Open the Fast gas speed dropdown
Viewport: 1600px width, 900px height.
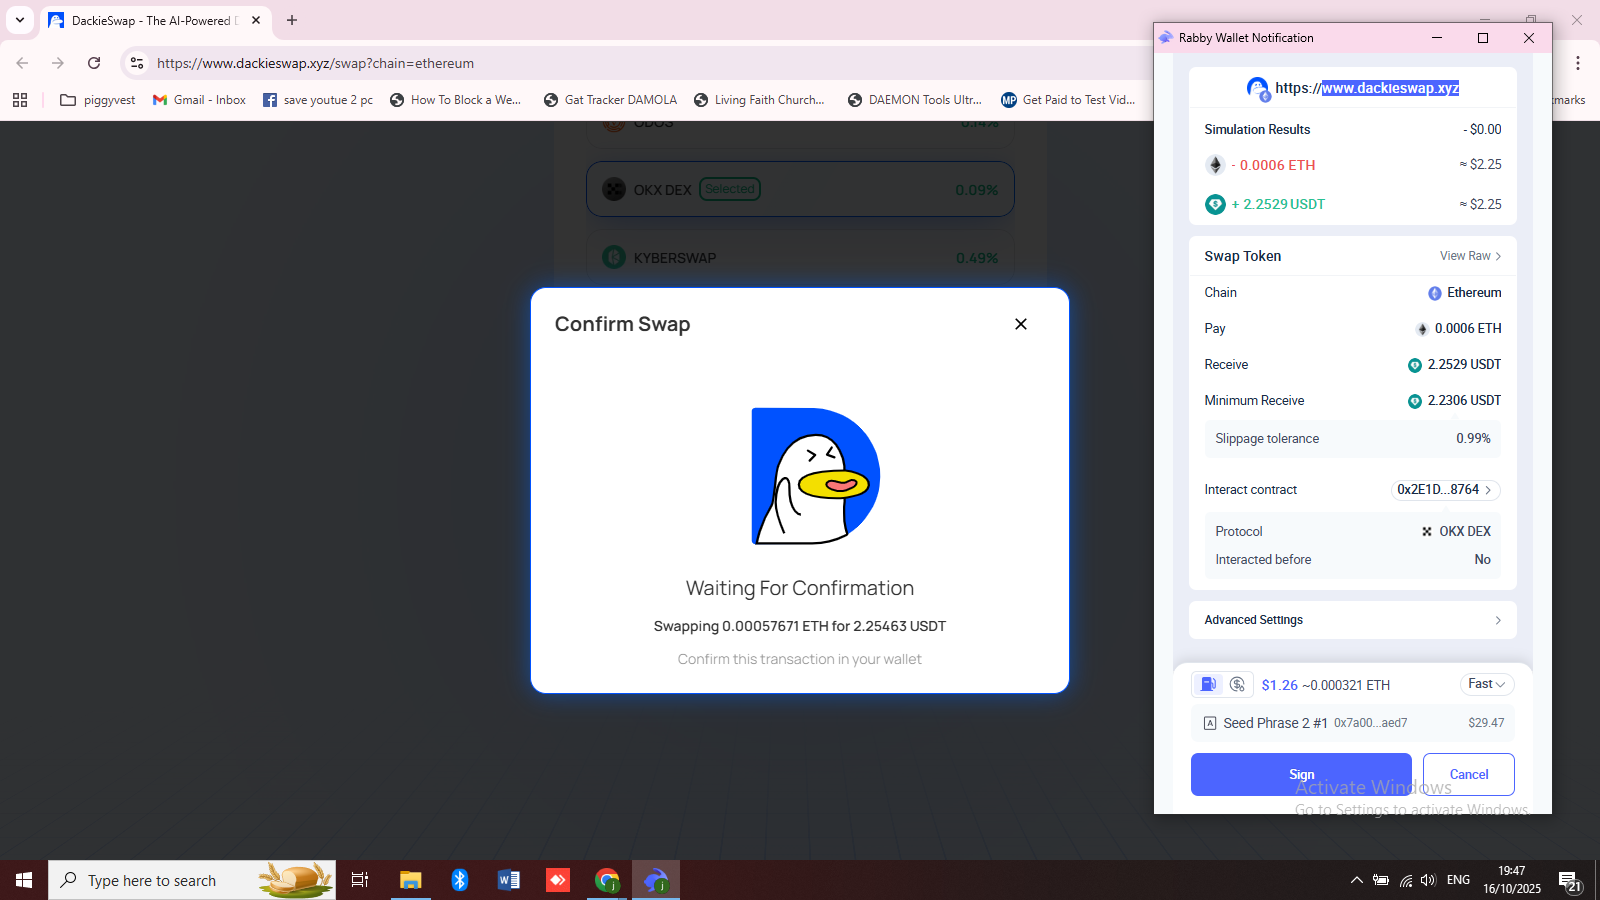[1486, 684]
